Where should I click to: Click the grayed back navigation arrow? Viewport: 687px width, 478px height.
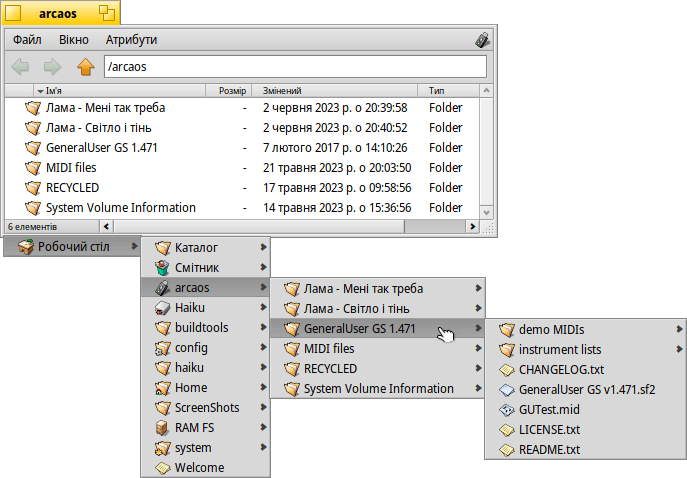click(20, 67)
